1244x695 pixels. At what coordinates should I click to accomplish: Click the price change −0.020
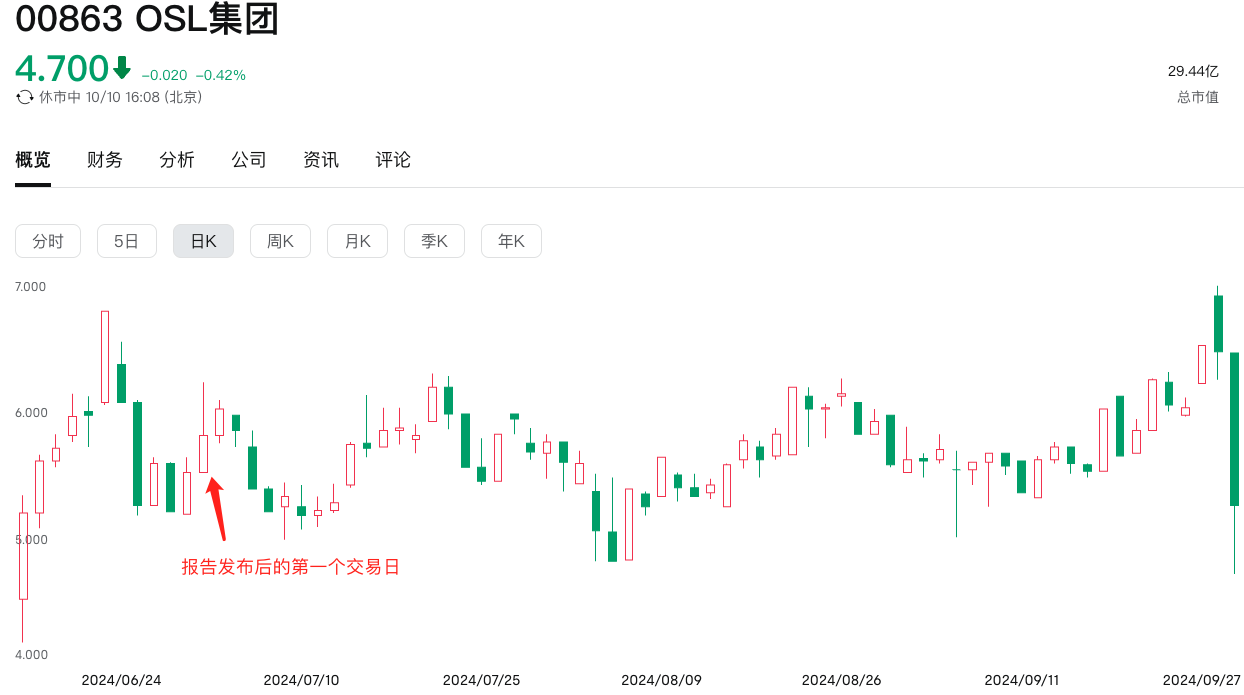[x=164, y=75]
